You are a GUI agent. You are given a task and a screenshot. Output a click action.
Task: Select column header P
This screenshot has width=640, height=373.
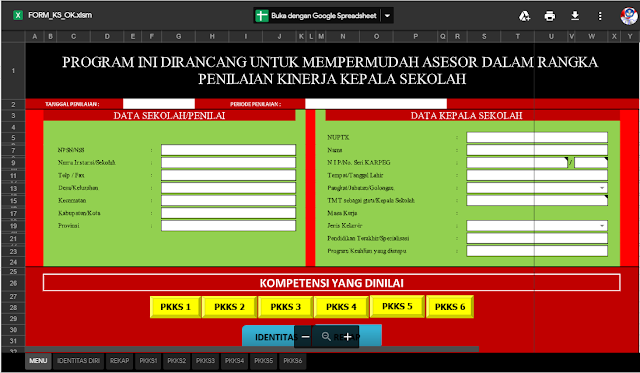click(x=415, y=36)
